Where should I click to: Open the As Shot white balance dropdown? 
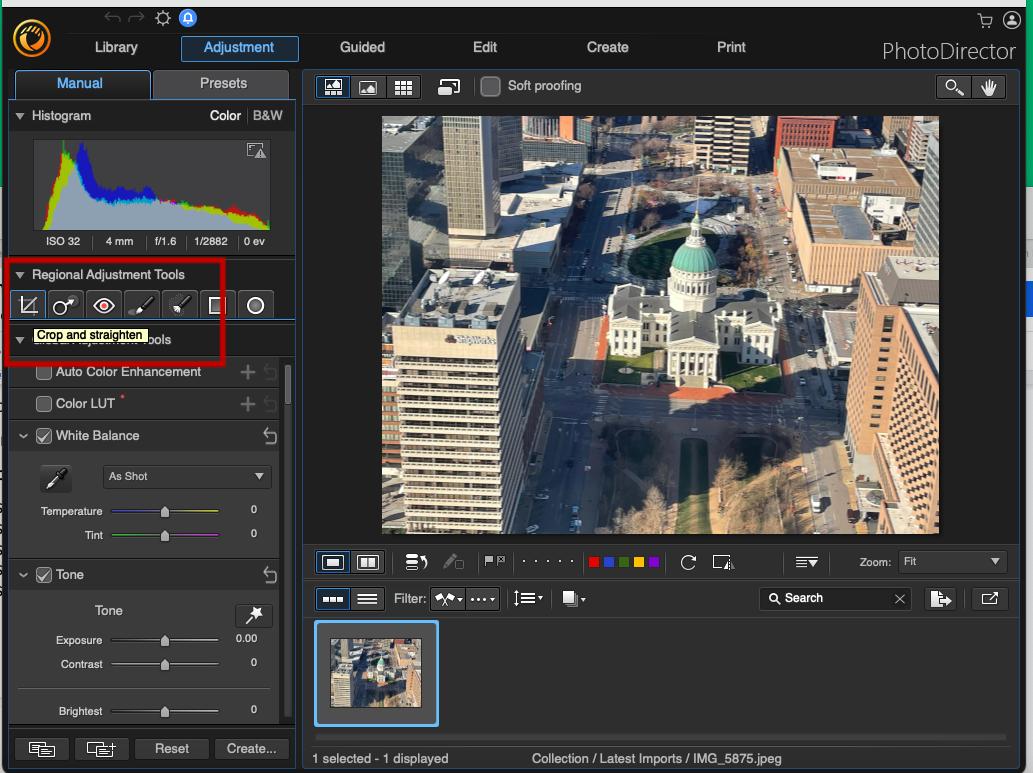[x=186, y=477]
